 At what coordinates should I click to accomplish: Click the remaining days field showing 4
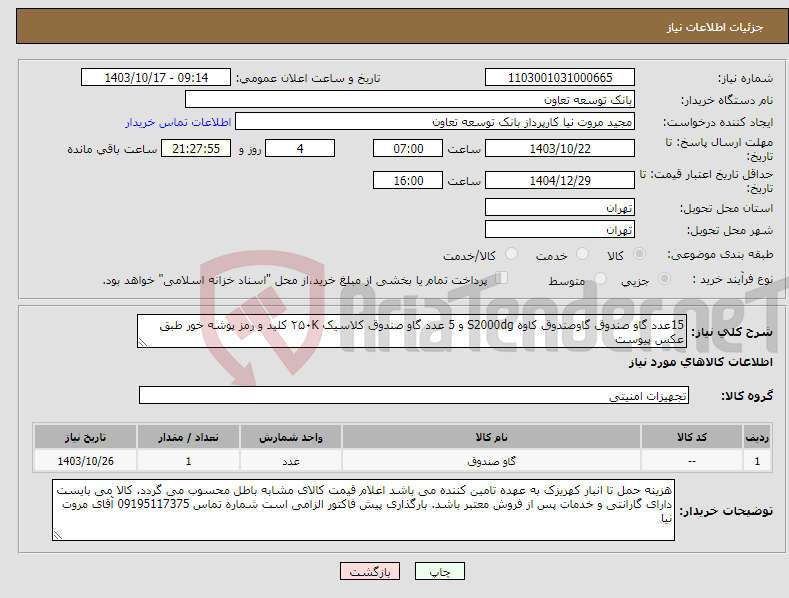click(300, 148)
